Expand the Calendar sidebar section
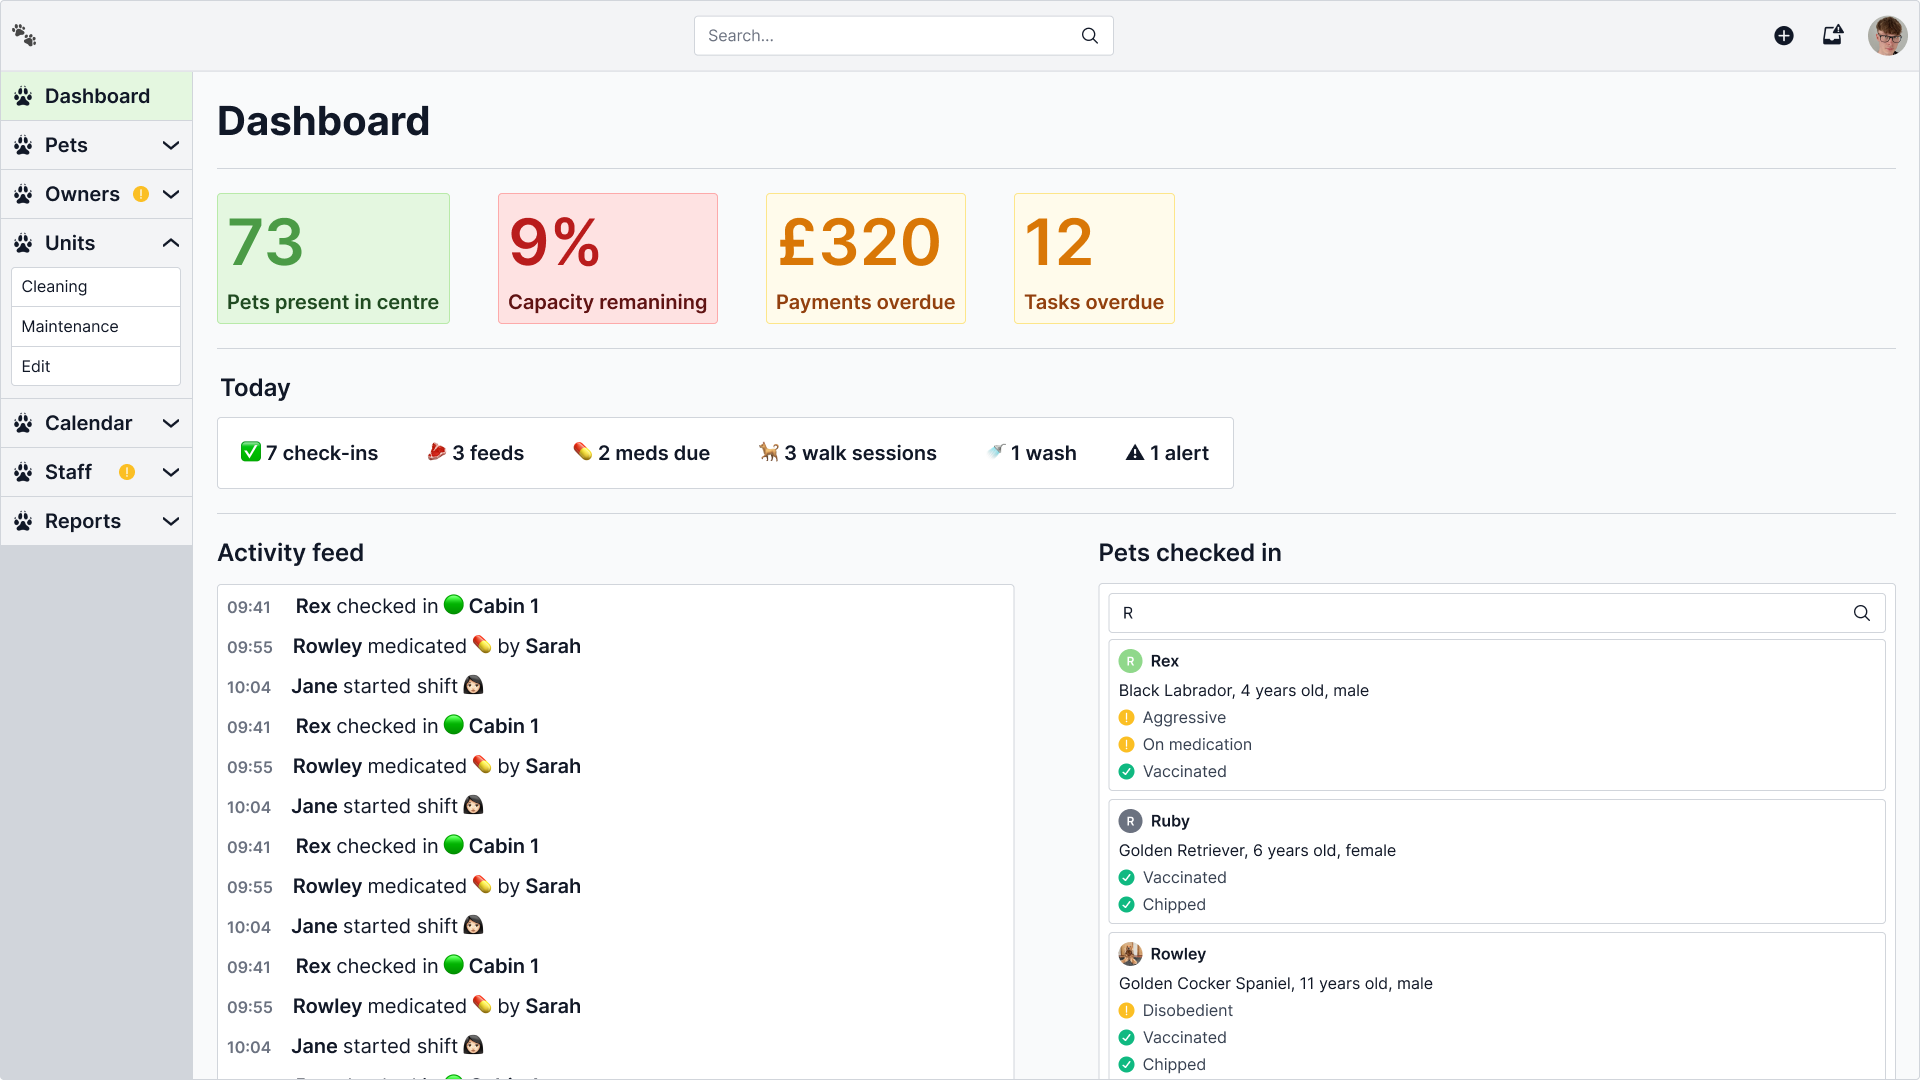Viewport: 1920px width, 1080px height. pyautogui.click(x=171, y=423)
